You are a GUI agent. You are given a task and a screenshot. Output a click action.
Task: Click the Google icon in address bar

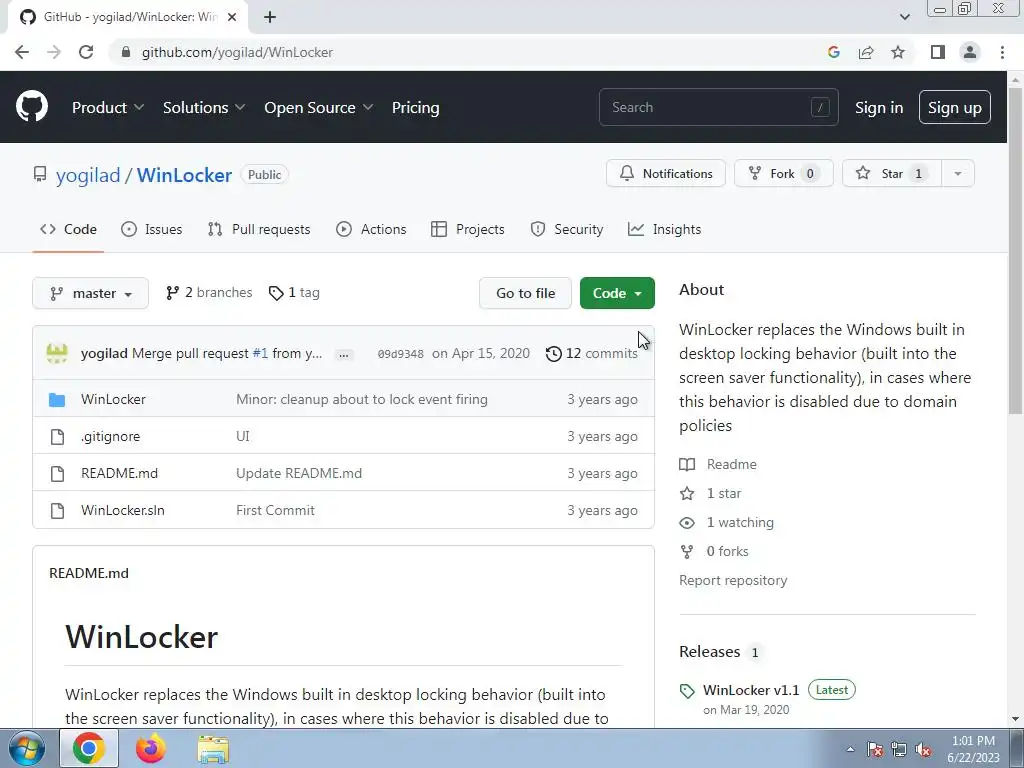833,52
